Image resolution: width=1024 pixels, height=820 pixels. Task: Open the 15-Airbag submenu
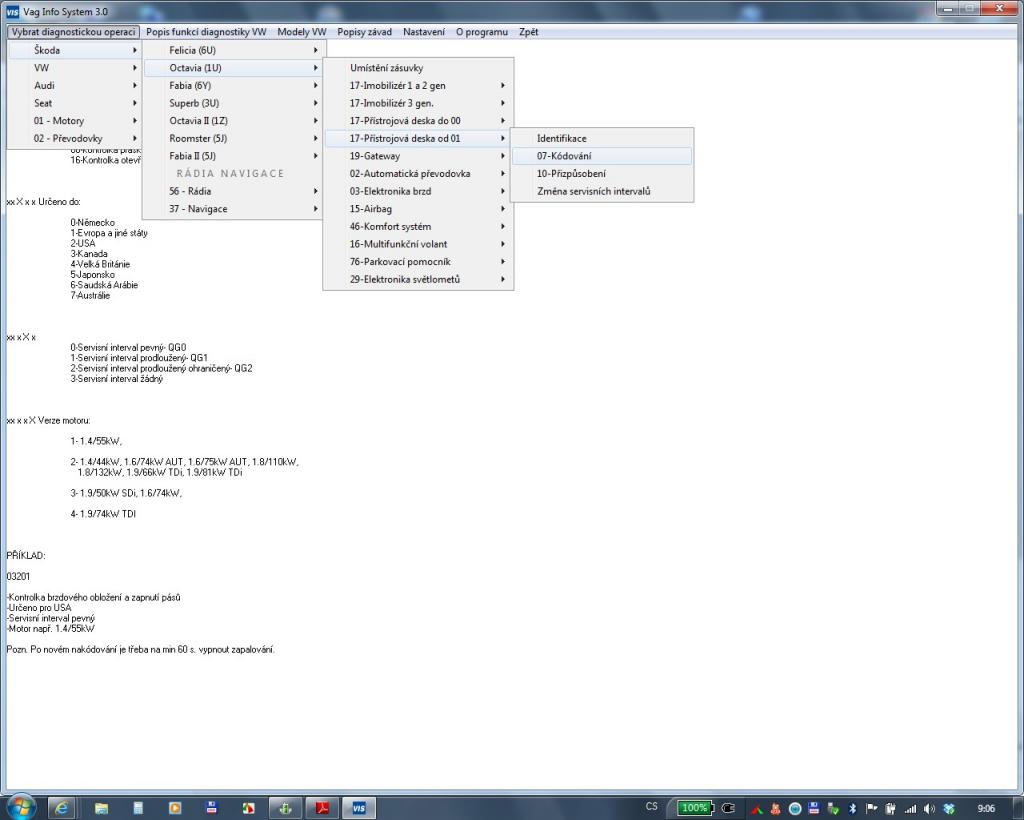tap(418, 209)
